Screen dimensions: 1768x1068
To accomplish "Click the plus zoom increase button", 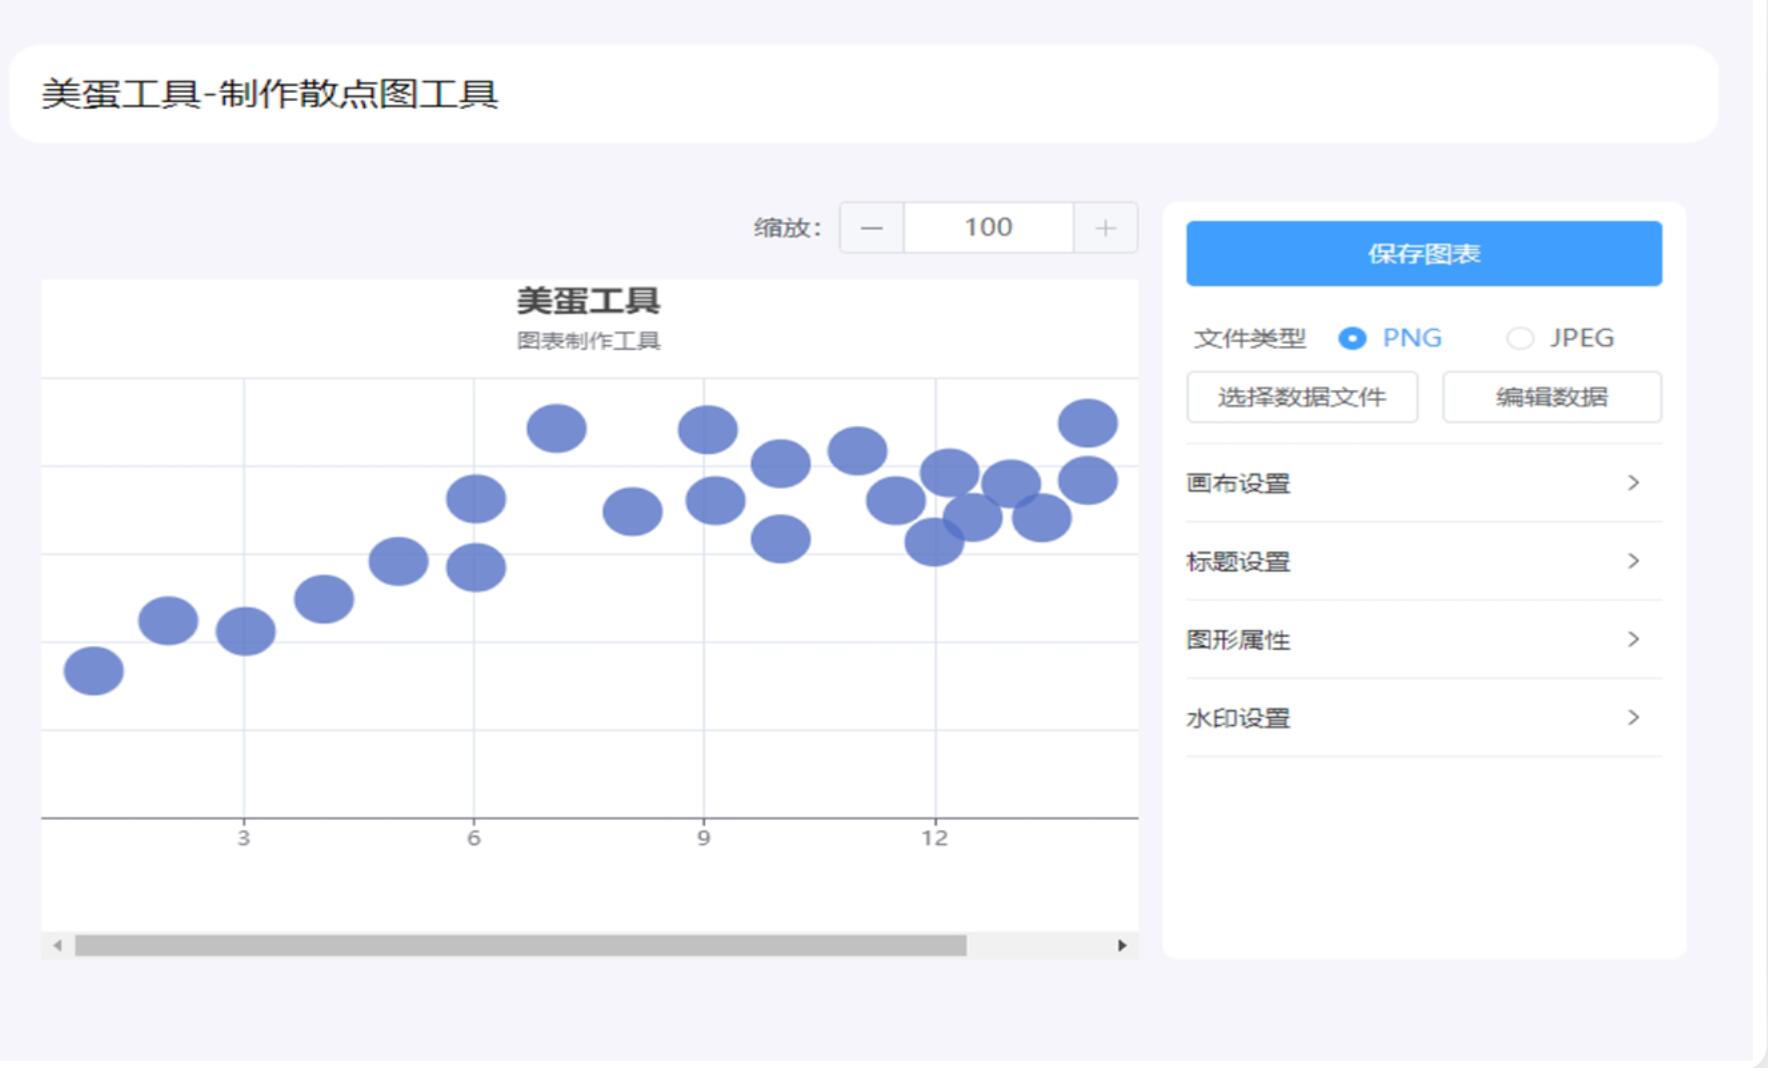I will tap(1105, 228).
